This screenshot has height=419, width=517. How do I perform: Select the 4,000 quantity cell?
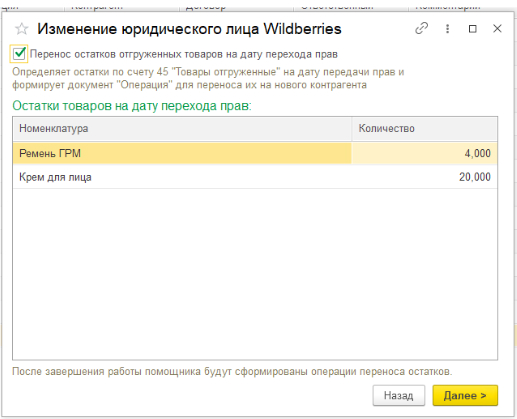(424, 153)
